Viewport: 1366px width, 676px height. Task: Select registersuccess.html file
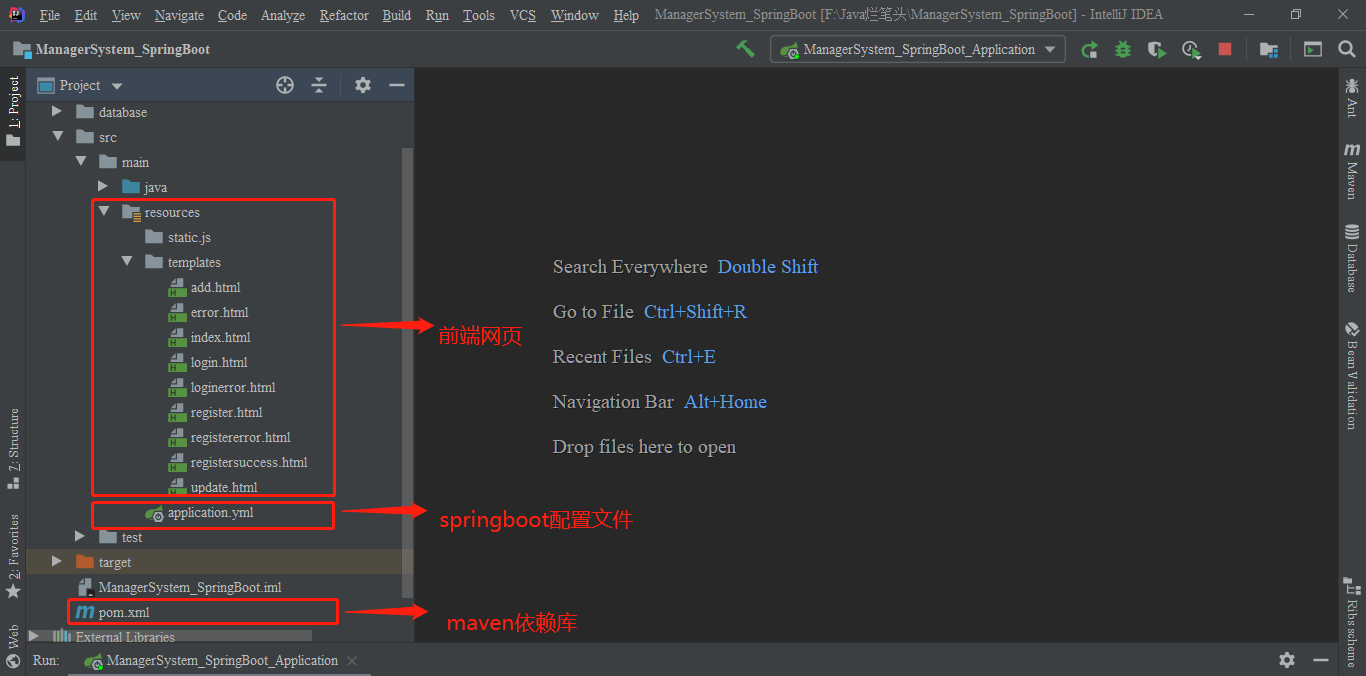248,462
